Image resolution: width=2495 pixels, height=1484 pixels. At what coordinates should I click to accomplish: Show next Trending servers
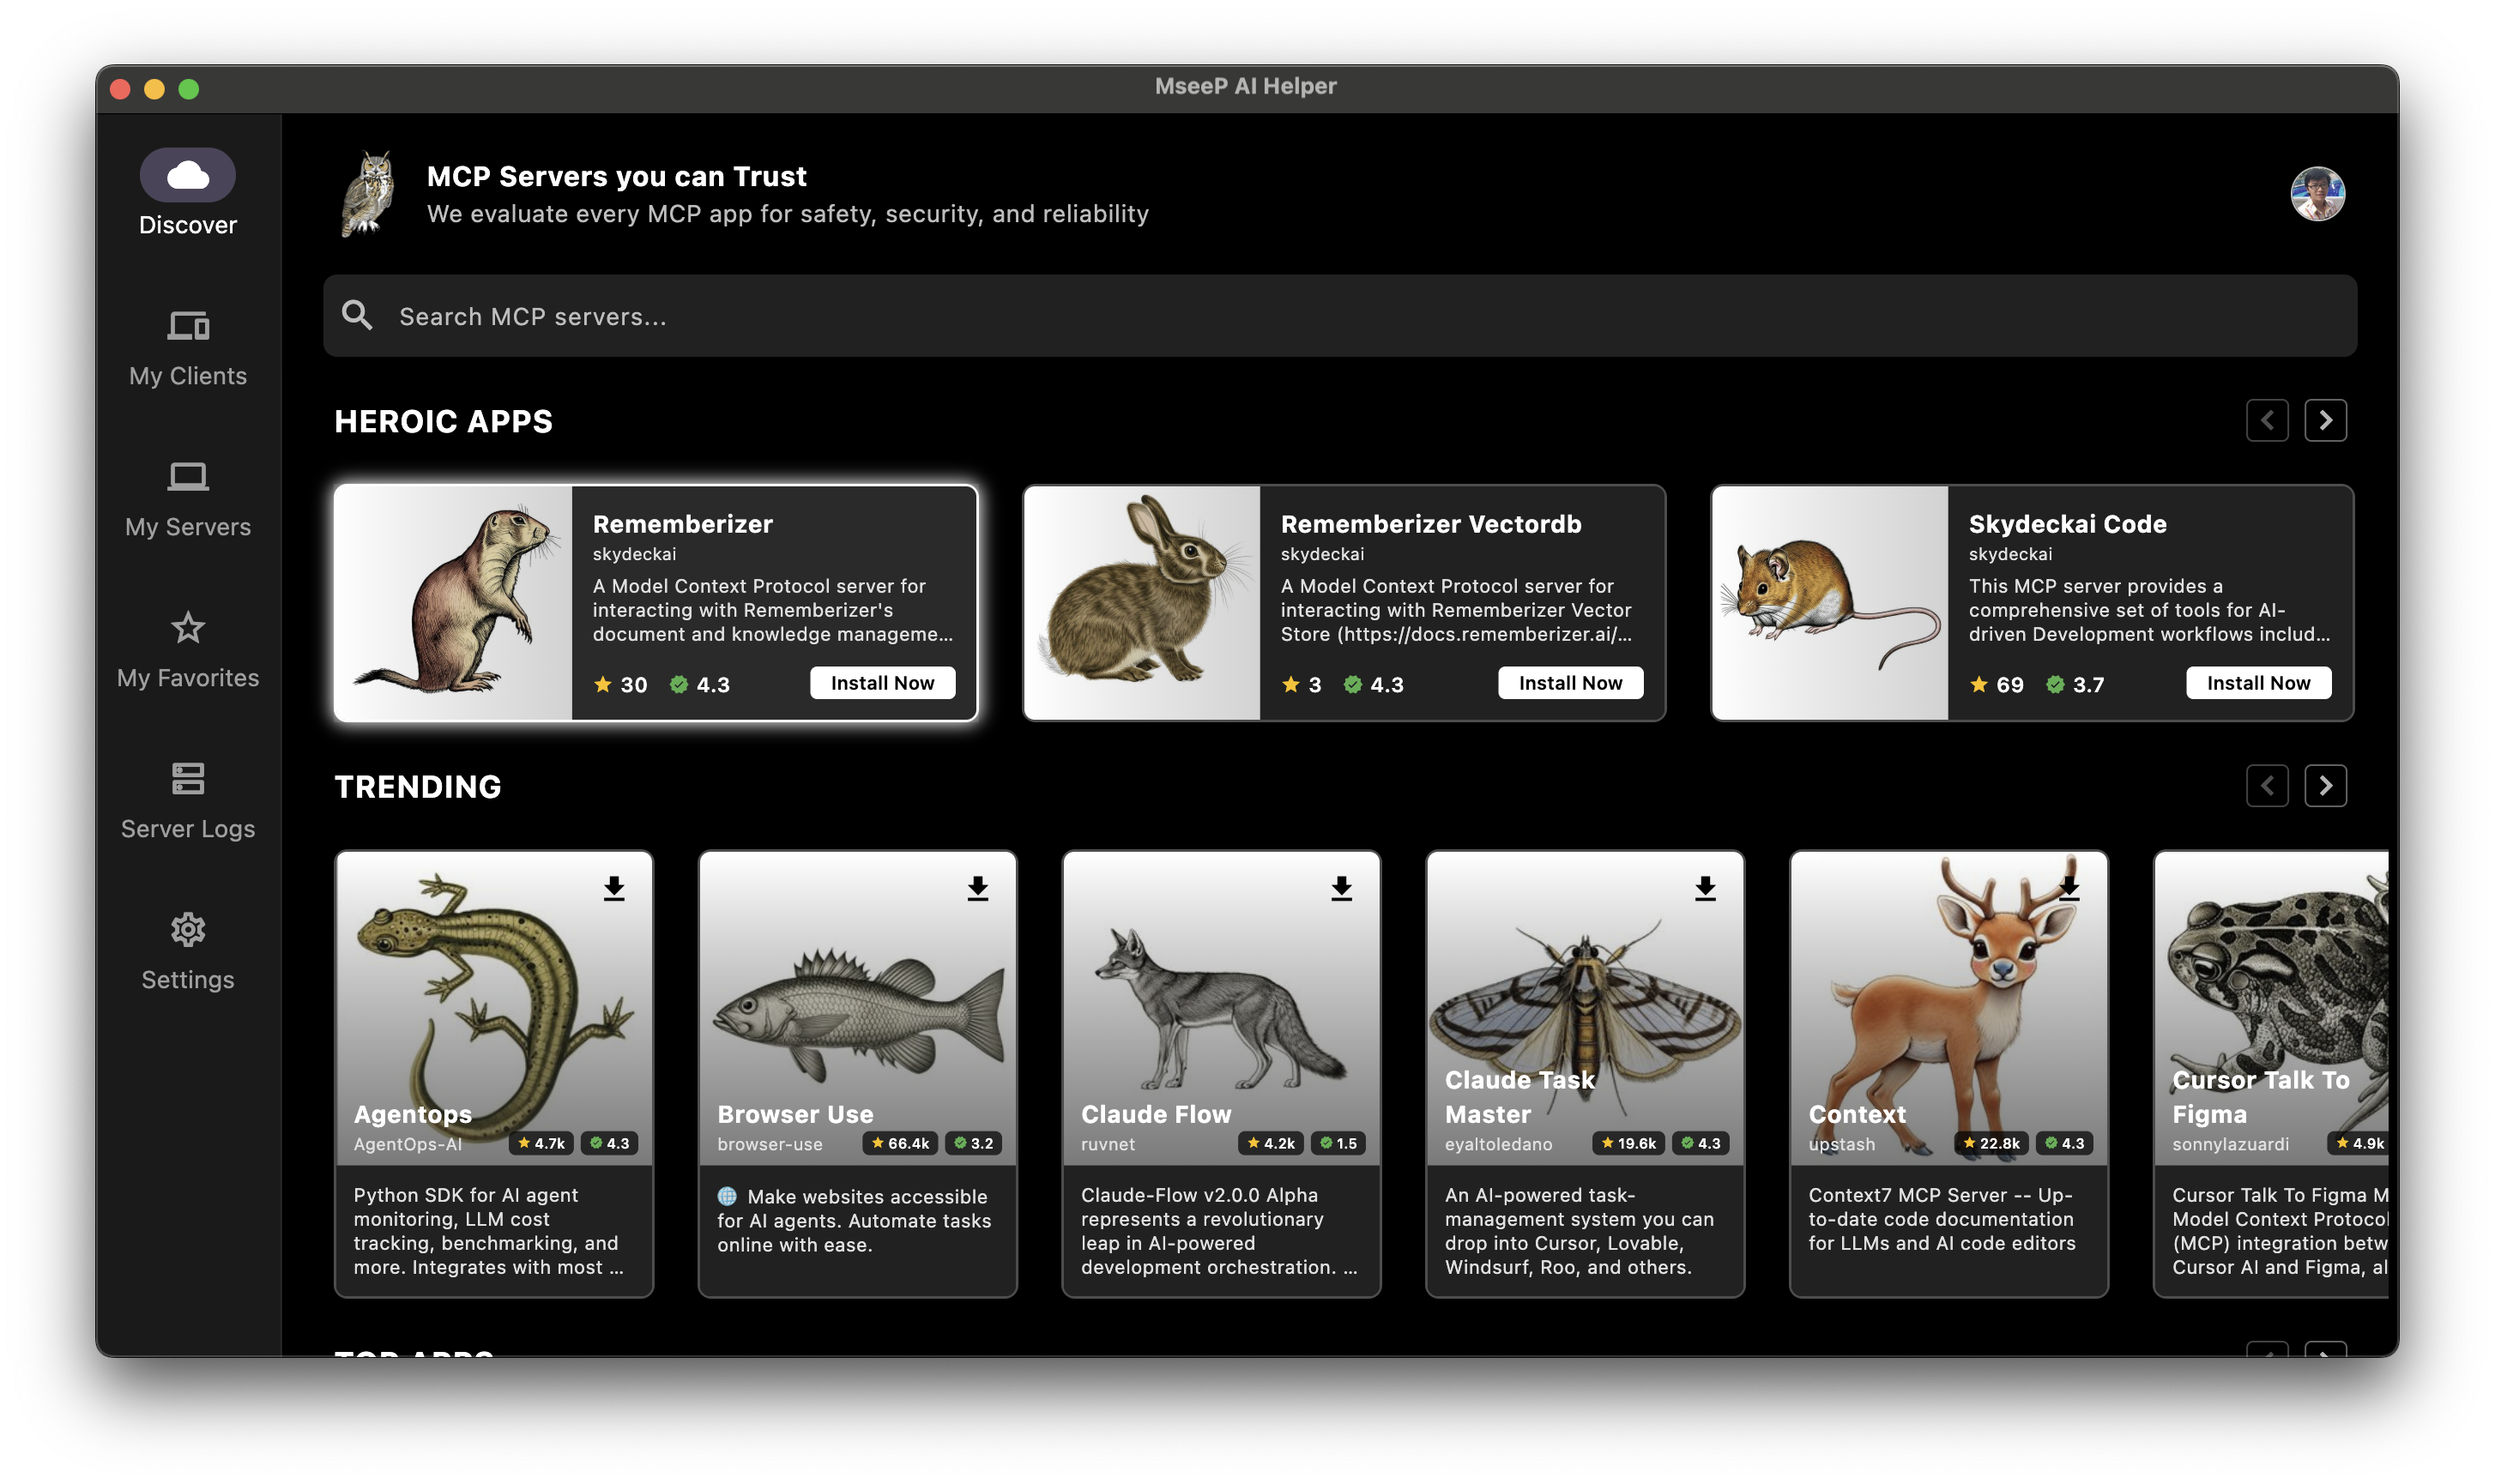point(2325,786)
